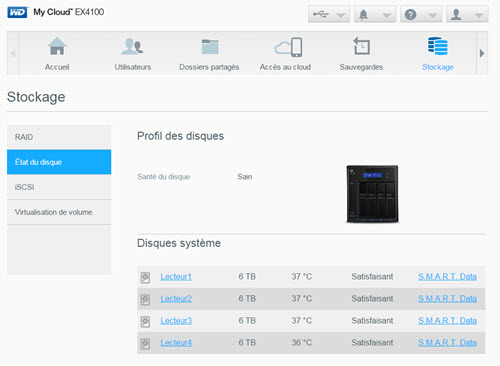
Task: Click Lecteur3 'Satisfaisant' status
Action: click(372, 321)
